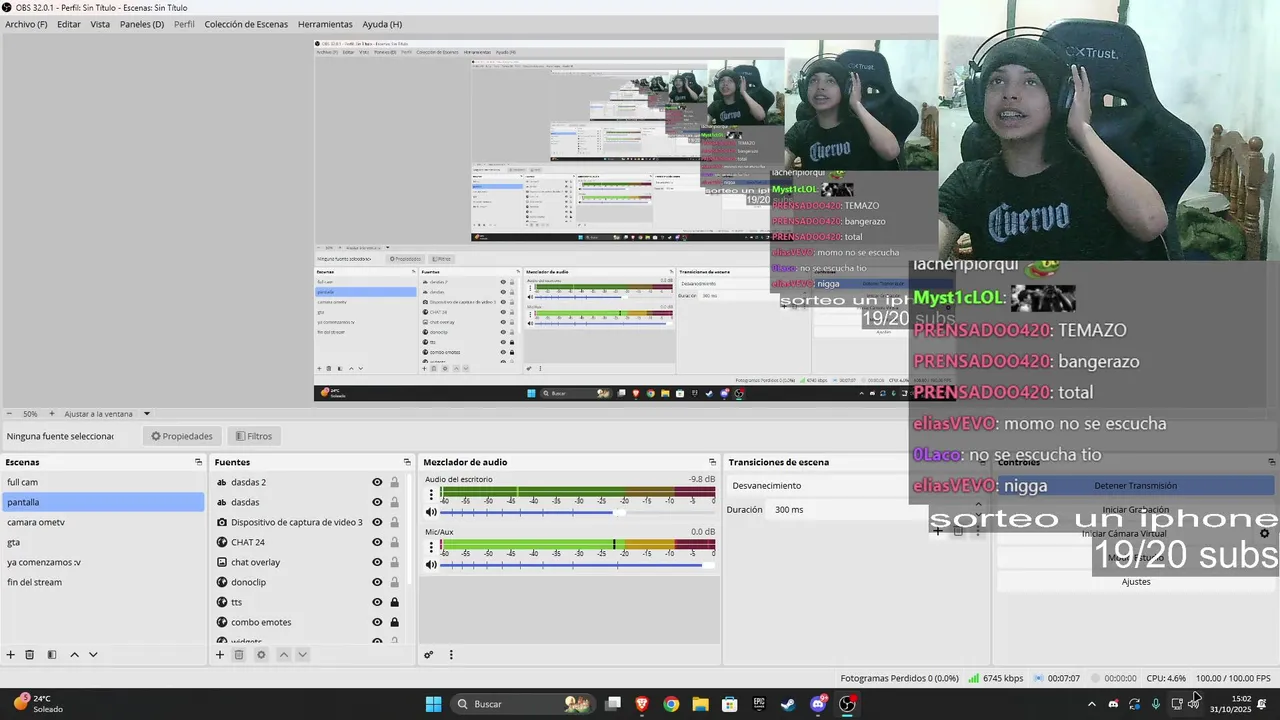Unlock the tts source

click(395, 602)
